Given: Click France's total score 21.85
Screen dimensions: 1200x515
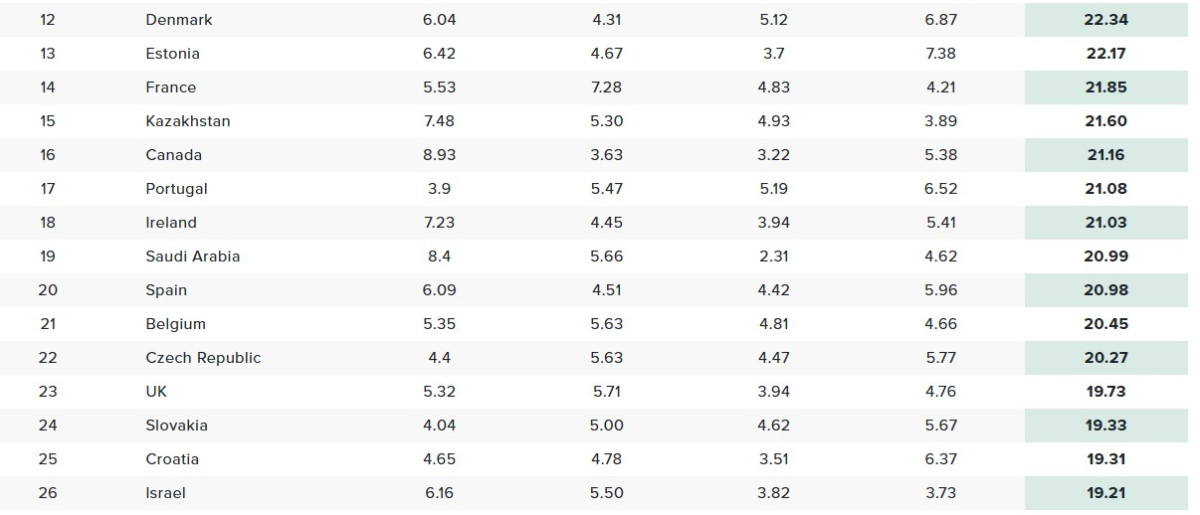Looking at the screenshot, I should tap(1106, 88).
